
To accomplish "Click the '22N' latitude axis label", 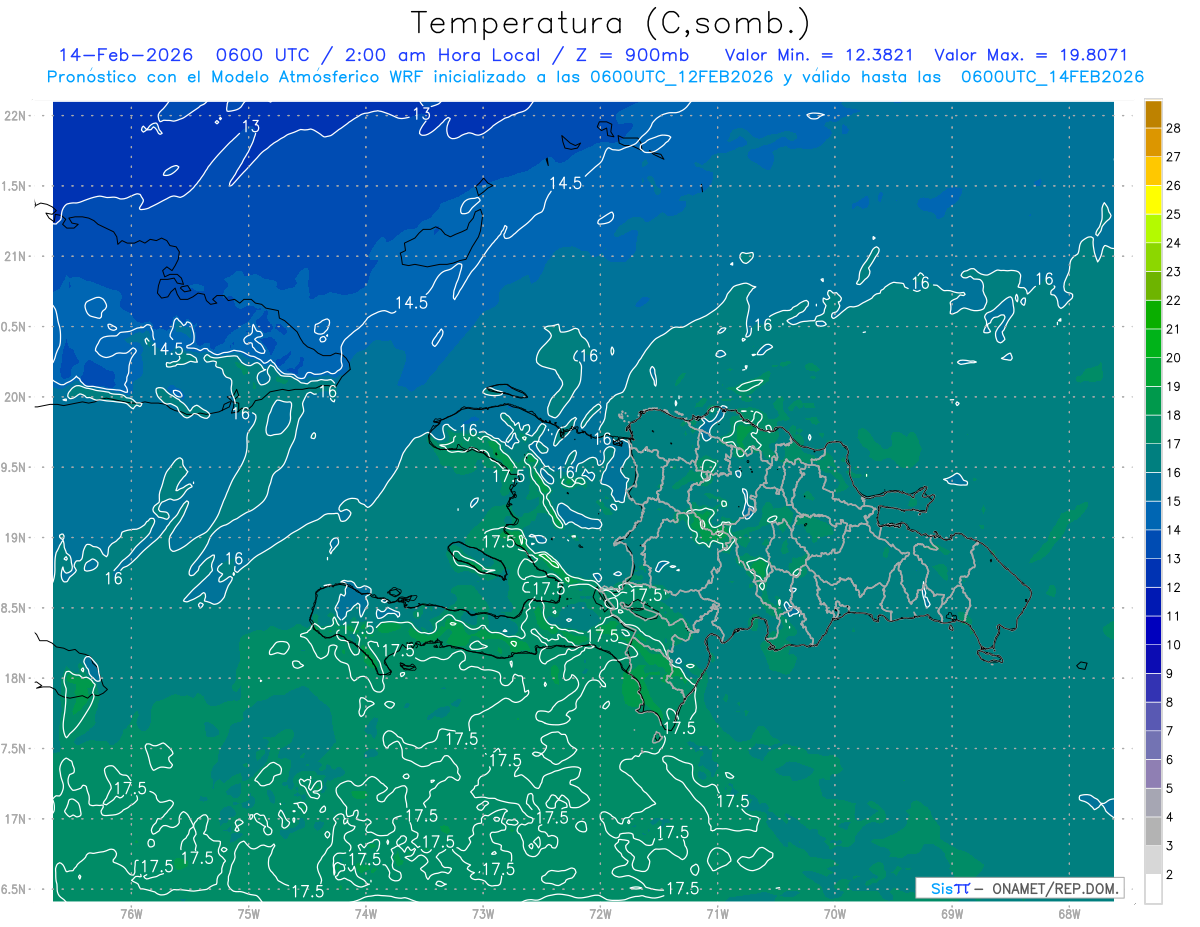I will 15,115.
